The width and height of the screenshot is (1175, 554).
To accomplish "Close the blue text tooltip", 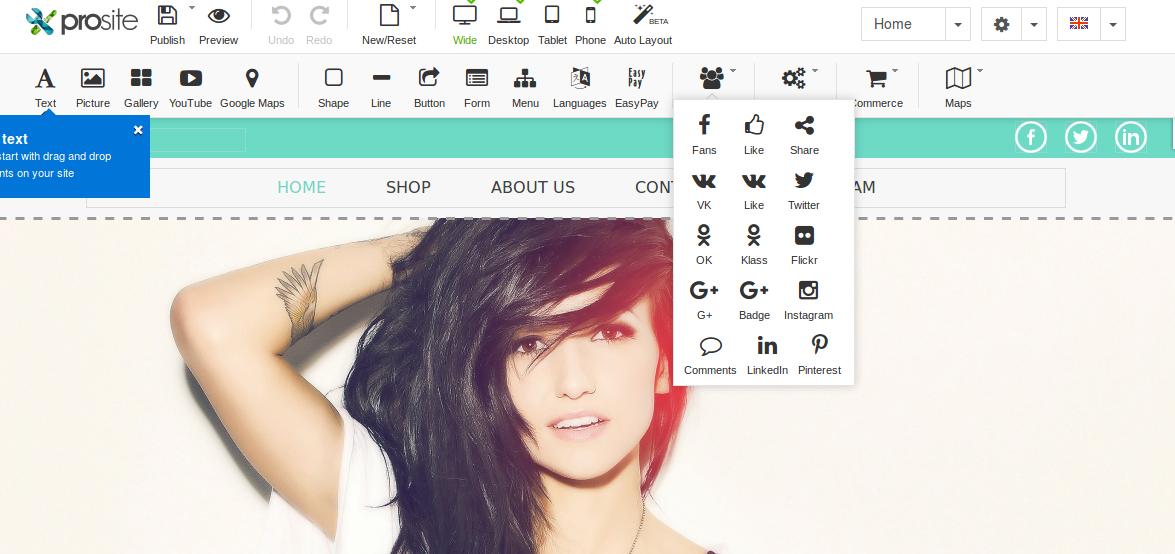I will 138,130.
